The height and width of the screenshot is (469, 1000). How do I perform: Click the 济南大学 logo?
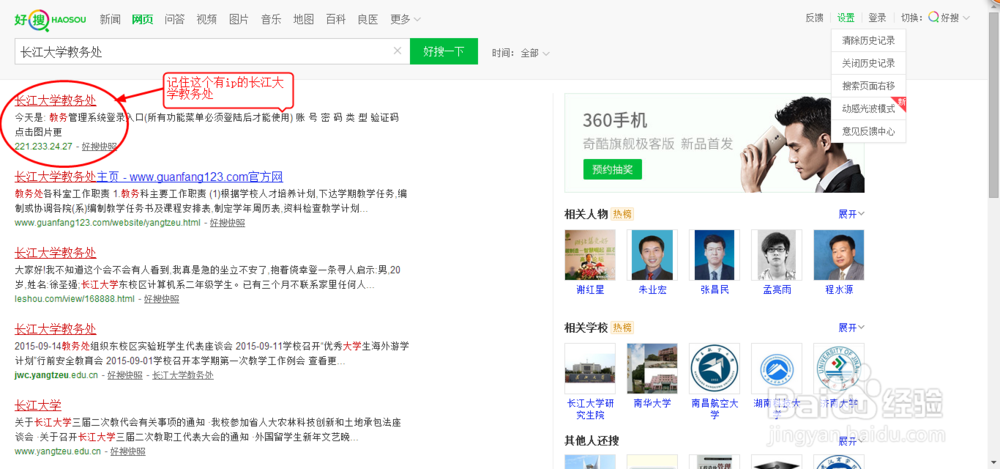tap(839, 368)
